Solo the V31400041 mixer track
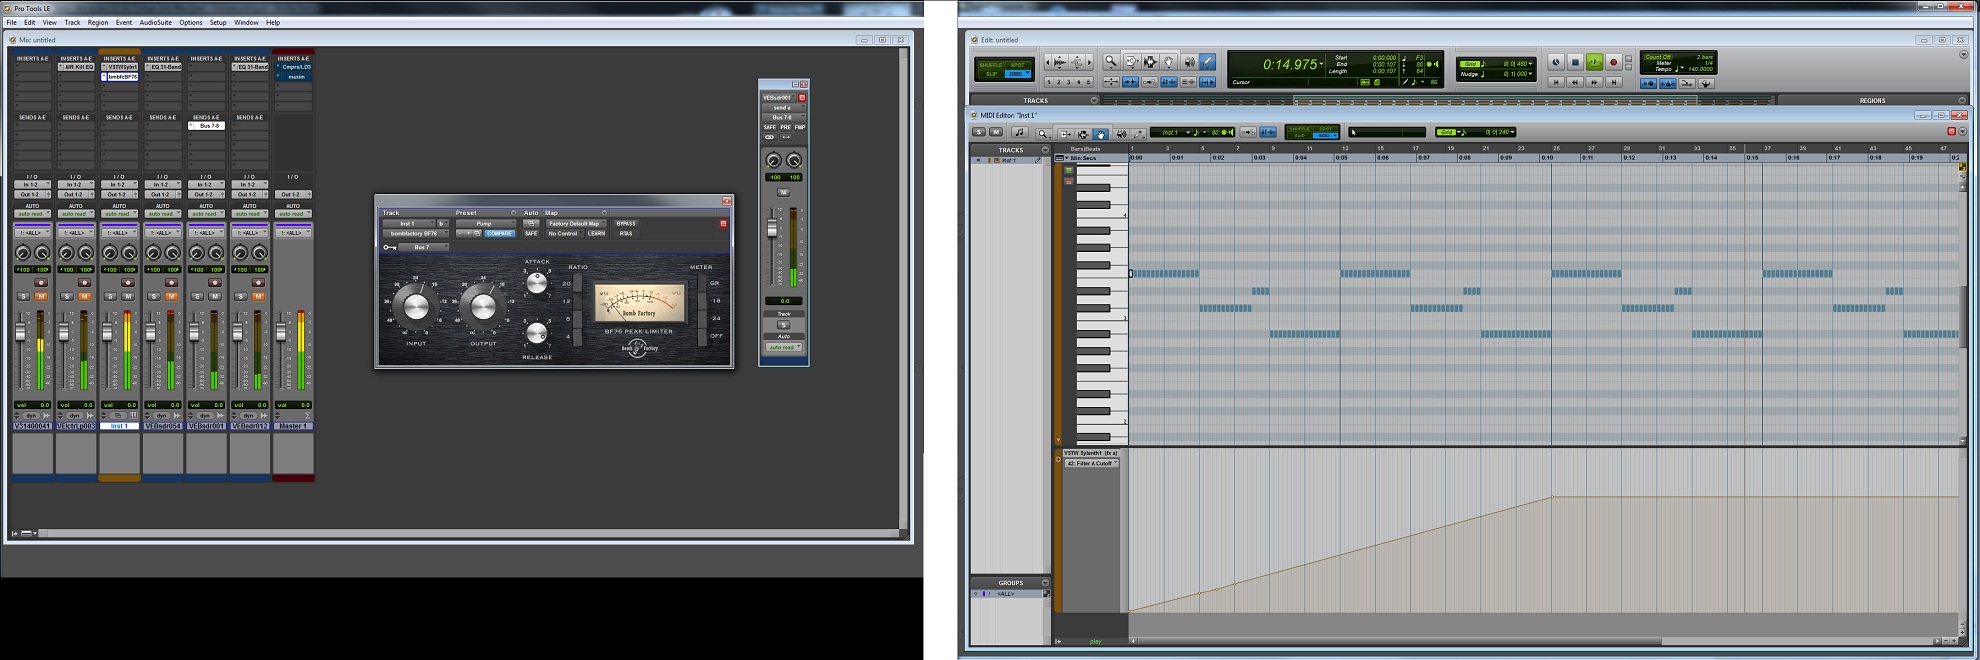Viewport: 1980px width, 660px height. tap(24, 296)
